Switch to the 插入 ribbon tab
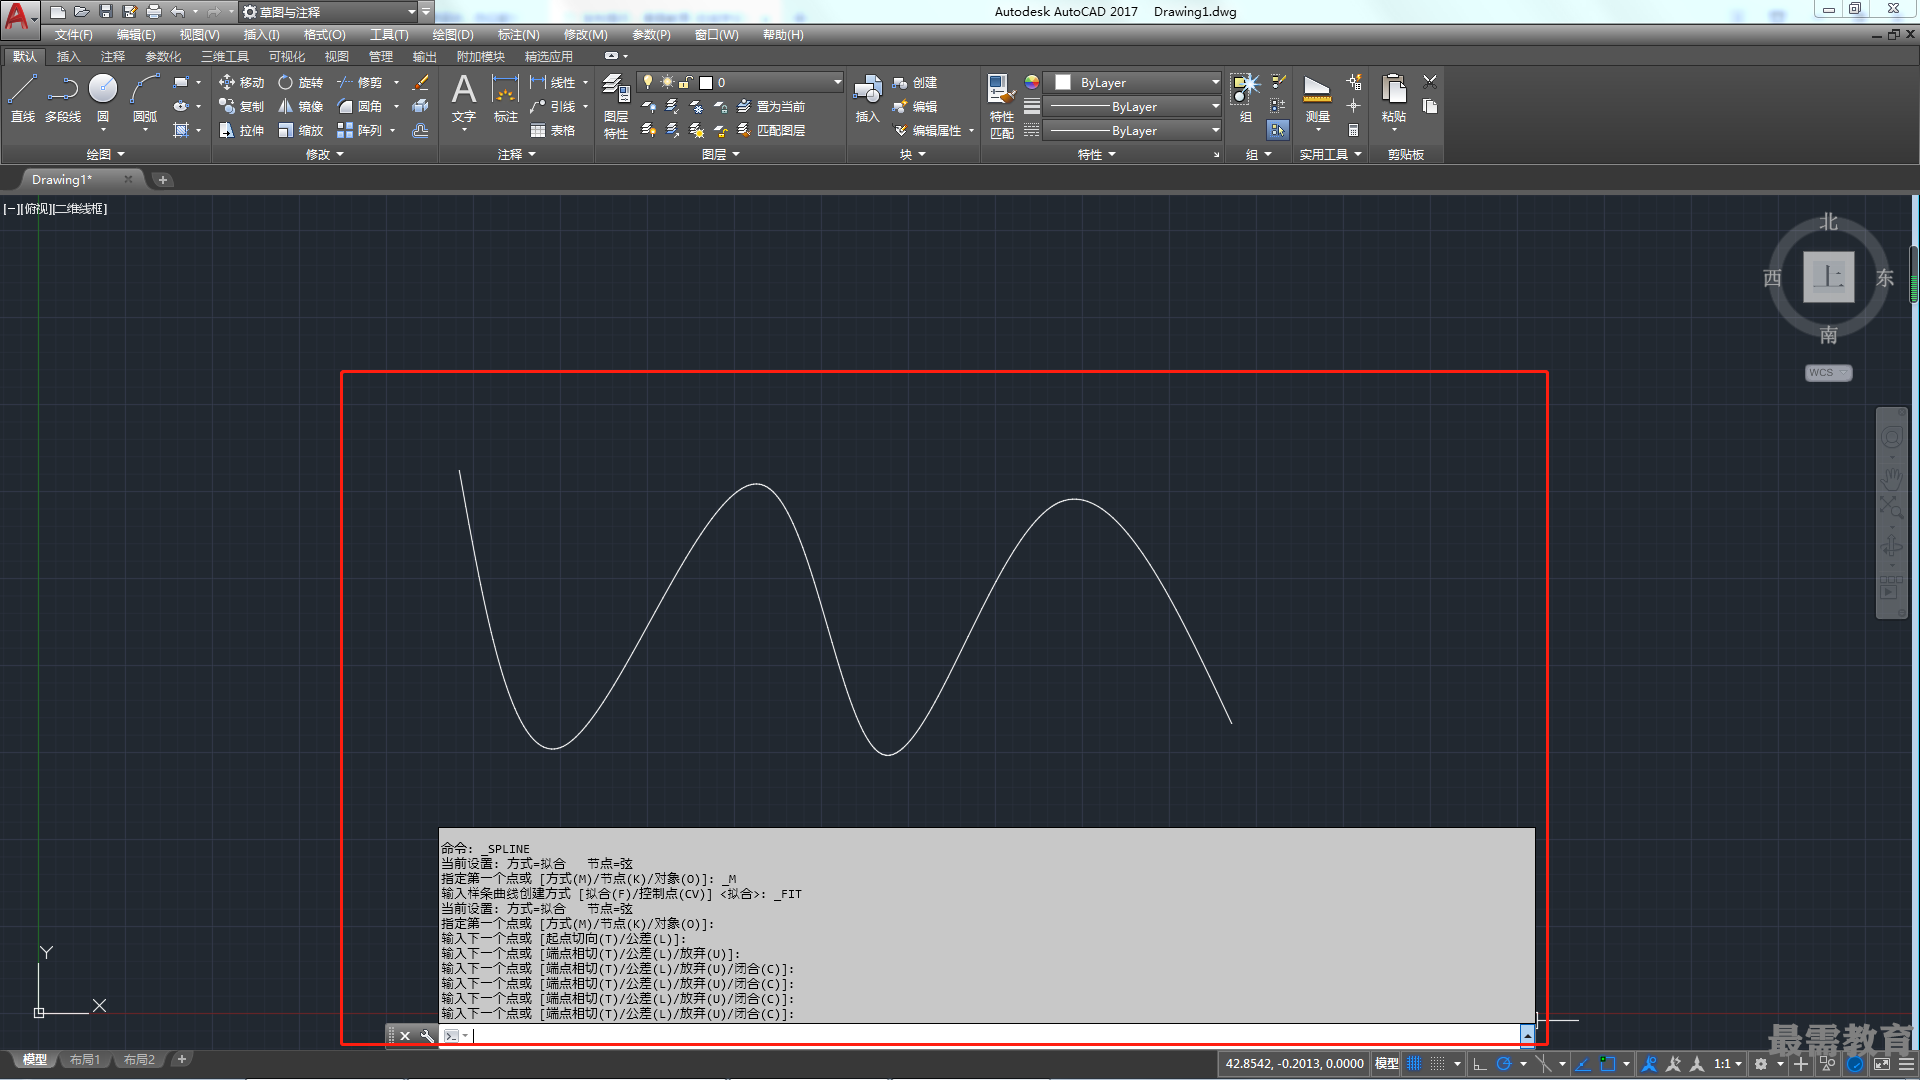This screenshot has height=1080, width=1920. 68,56
